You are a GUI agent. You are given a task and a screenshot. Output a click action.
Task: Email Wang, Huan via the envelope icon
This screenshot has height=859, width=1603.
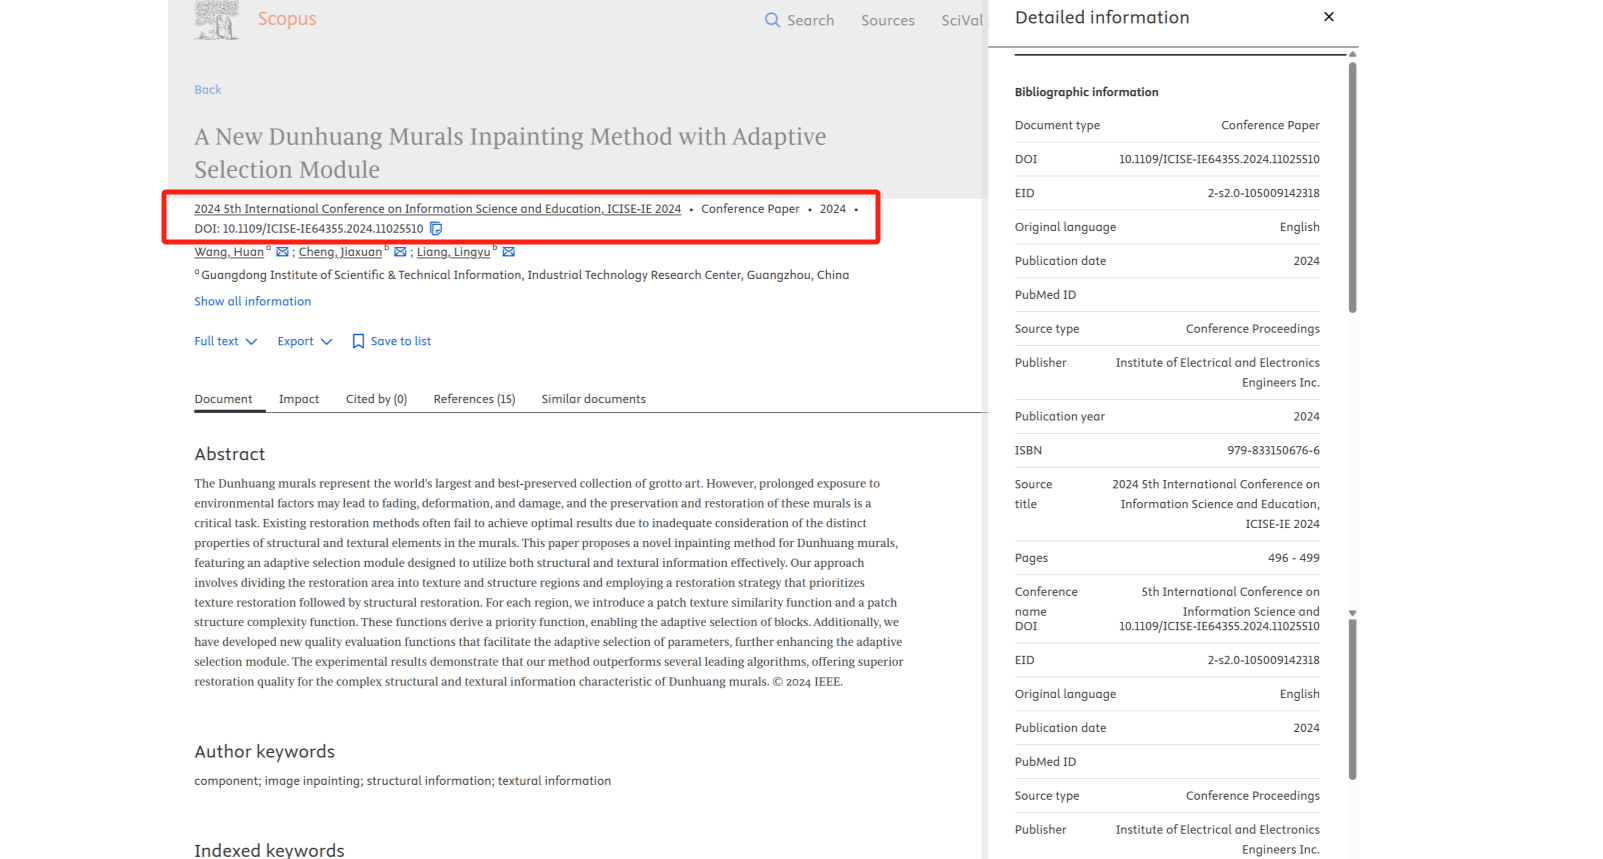click(282, 252)
